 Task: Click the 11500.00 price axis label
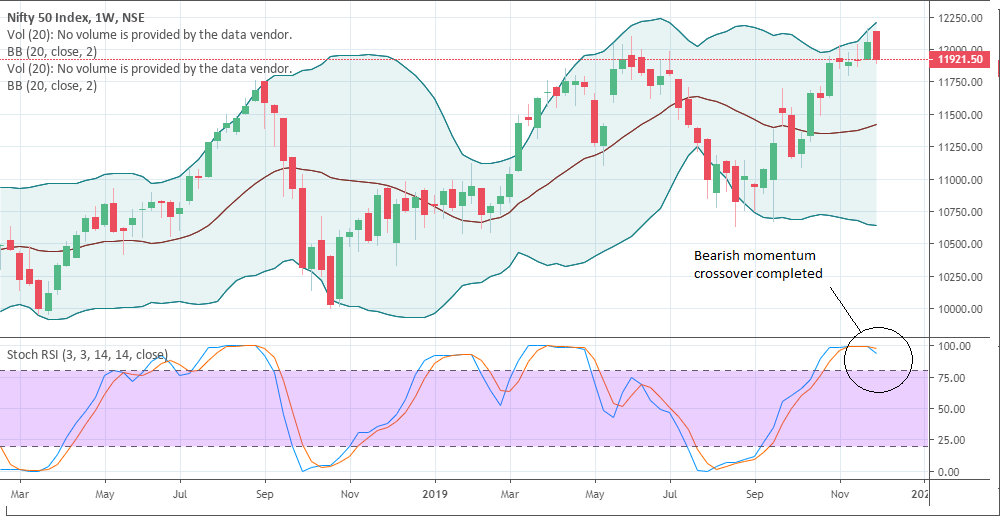[x=960, y=115]
